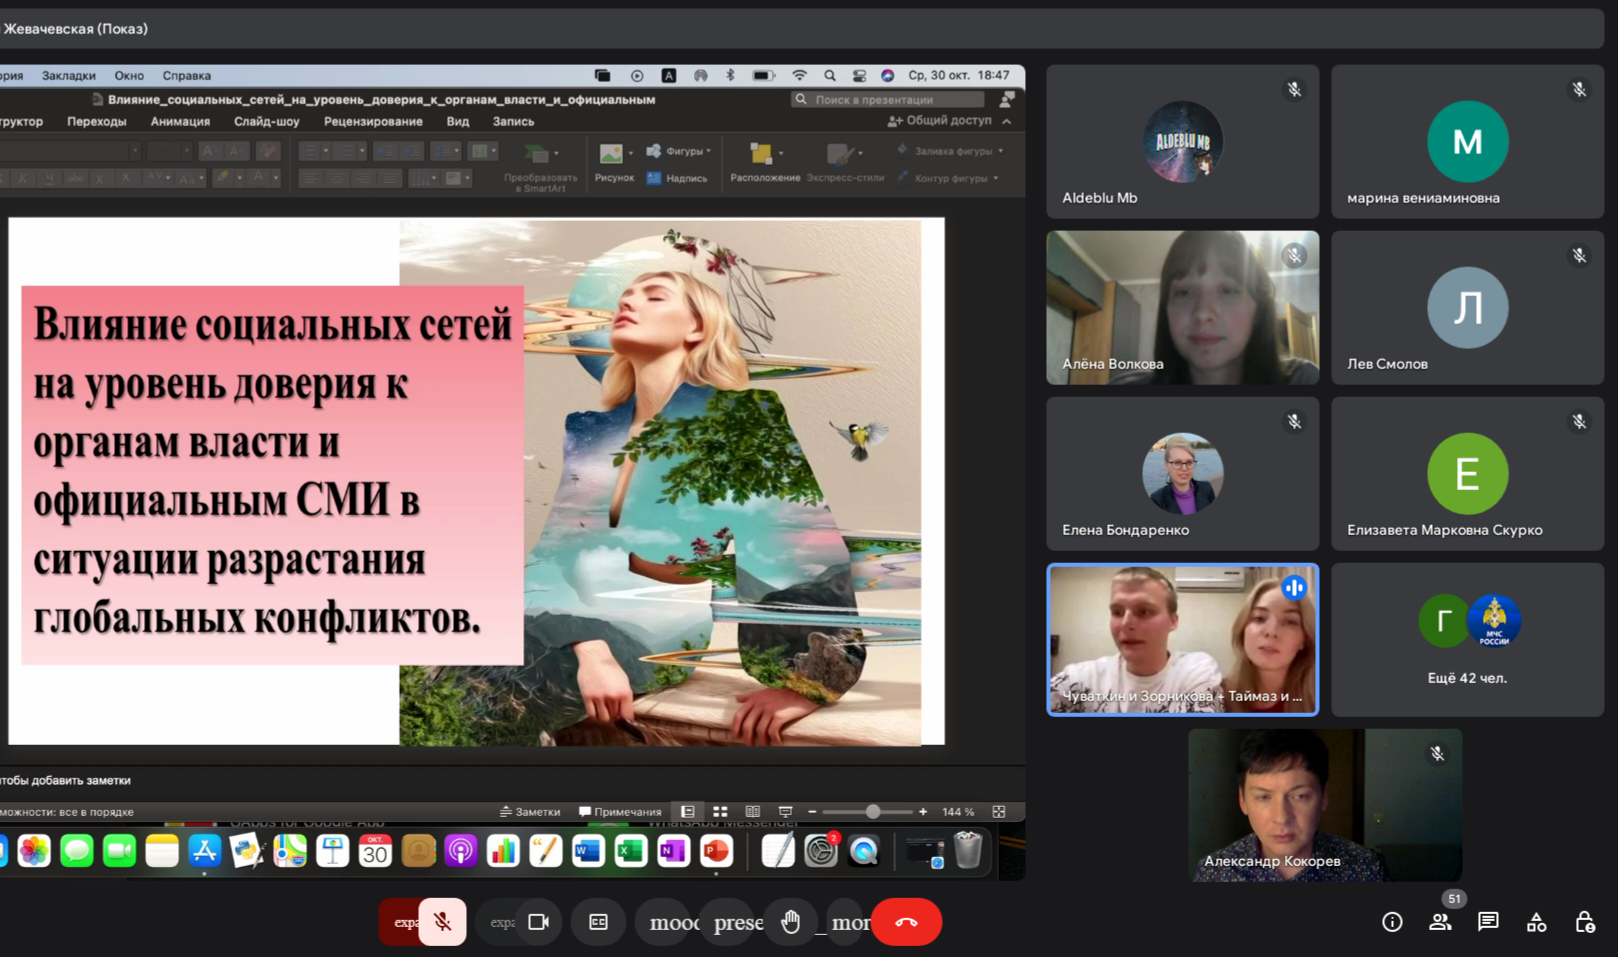Toggle the Заметки notes pane
The image size is (1618, 957).
pos(530,812)
